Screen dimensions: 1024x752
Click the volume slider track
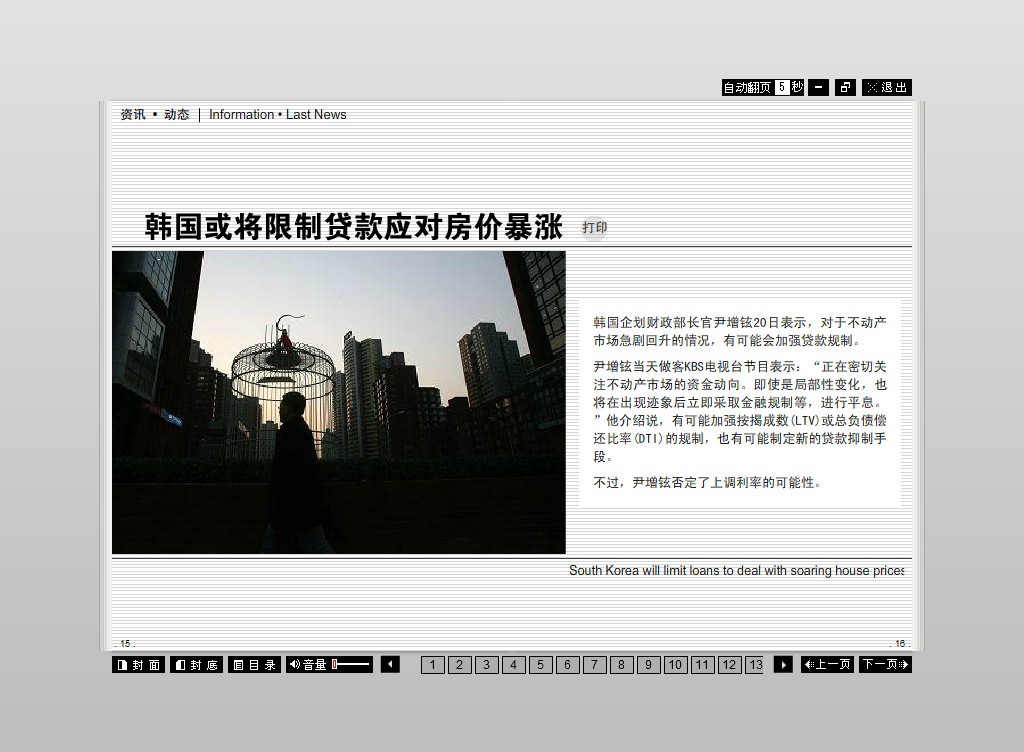351,665
